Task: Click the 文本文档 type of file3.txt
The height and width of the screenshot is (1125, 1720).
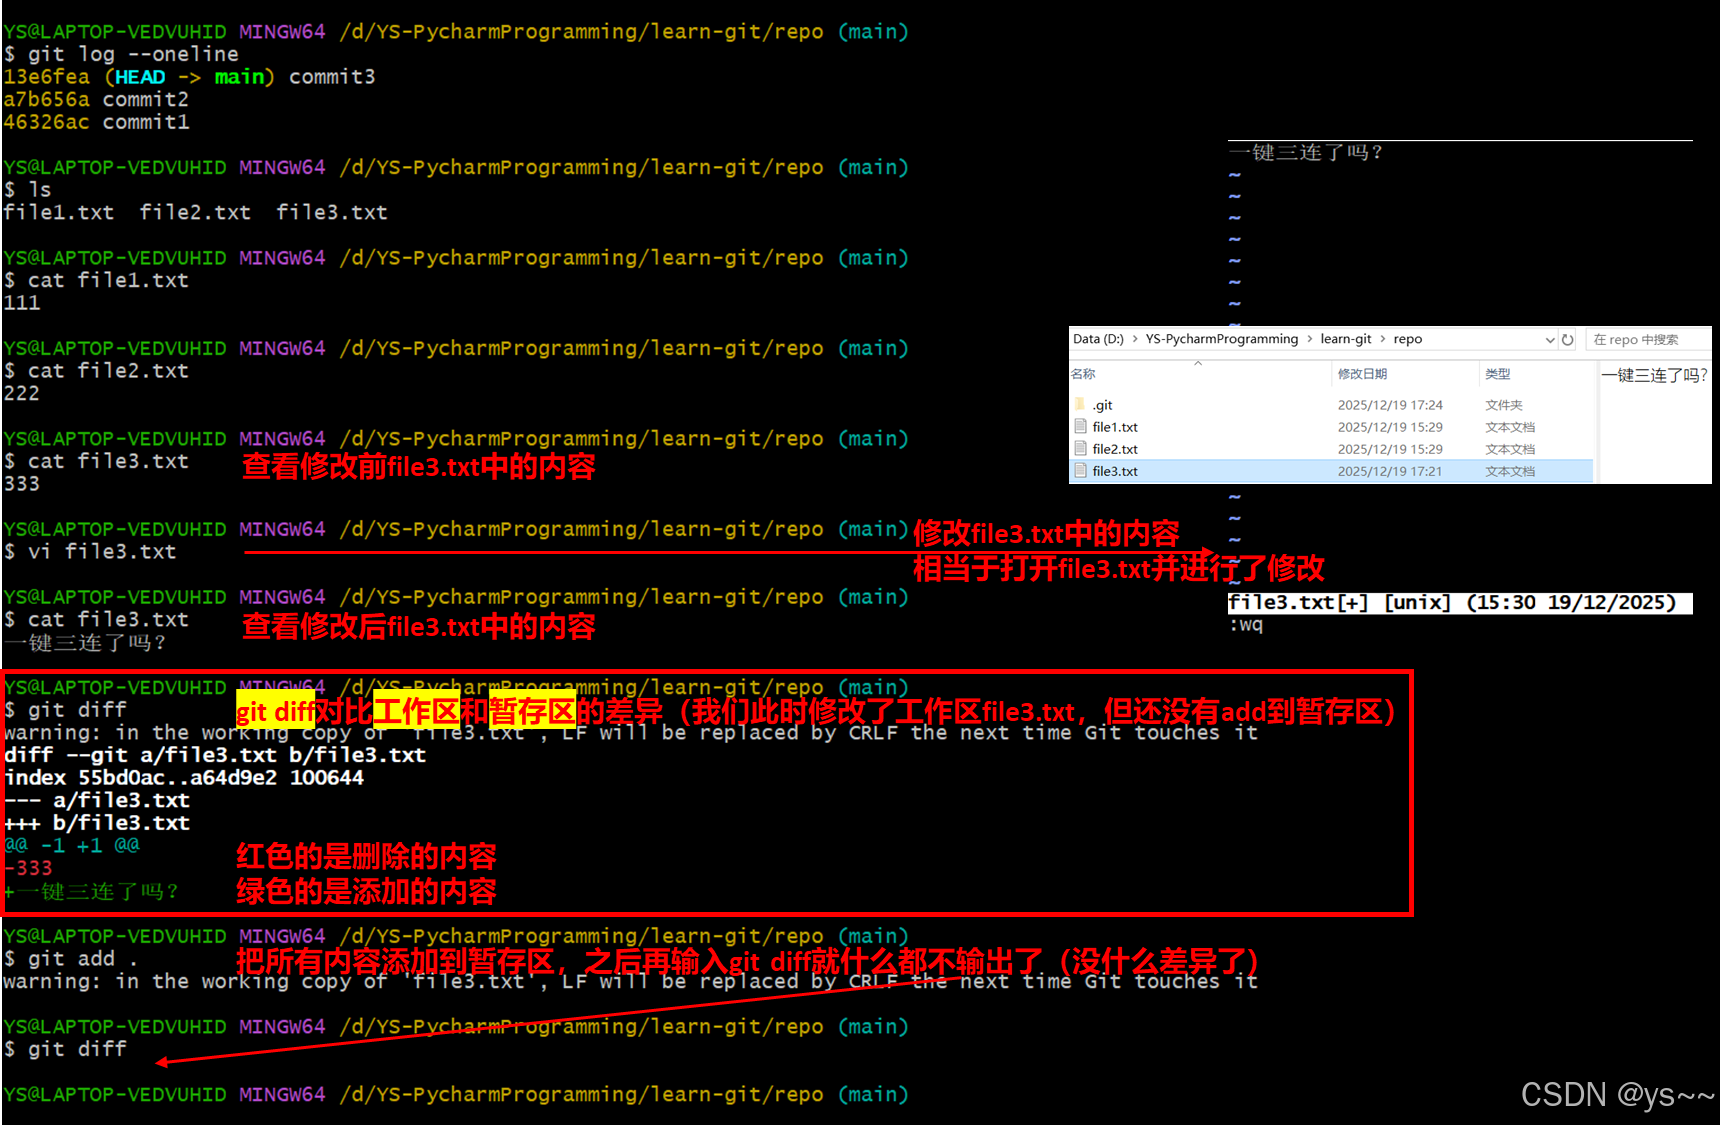Action: click(1510, 471)
